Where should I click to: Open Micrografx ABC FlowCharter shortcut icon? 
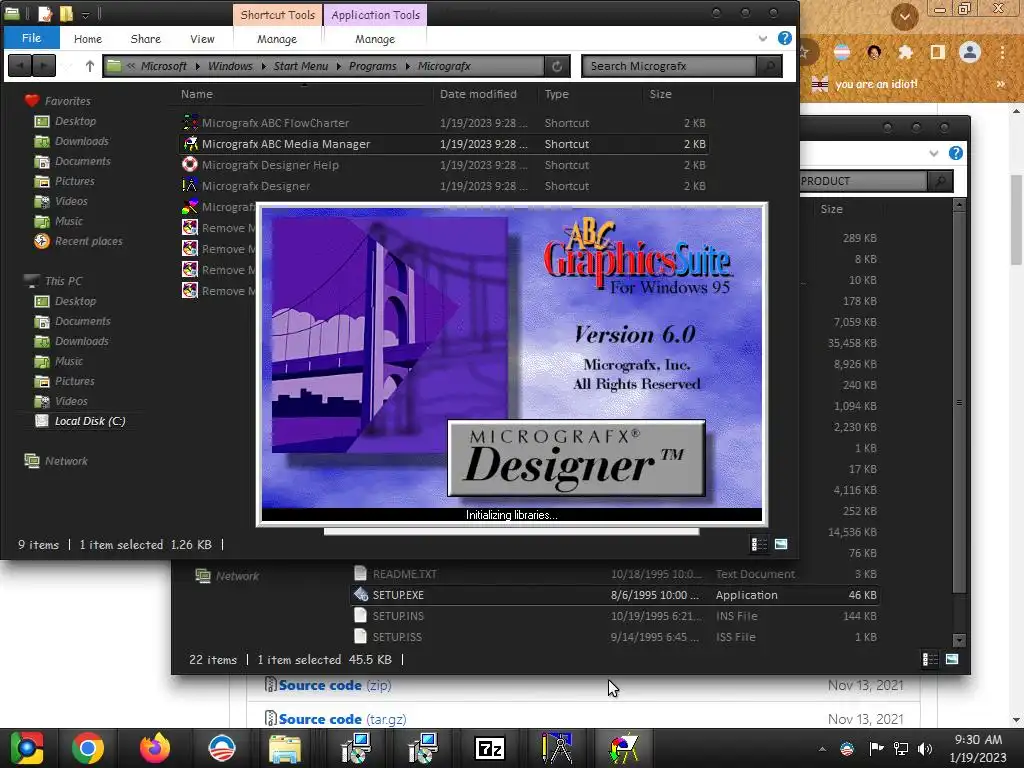click(190, 122)
